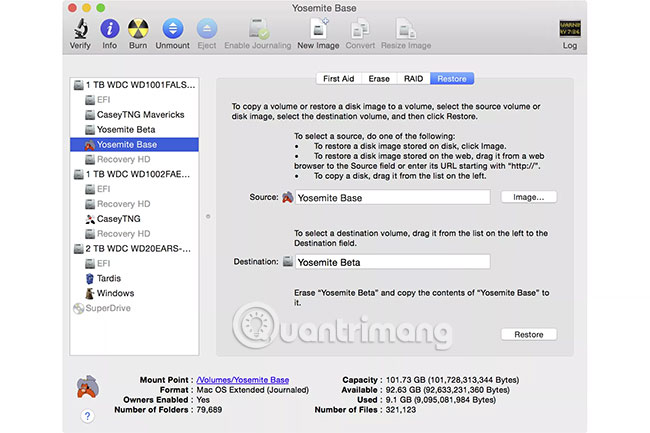650x433 pixels.
Task: Click the volume icon beside Source field
Action: click(288, 197)
